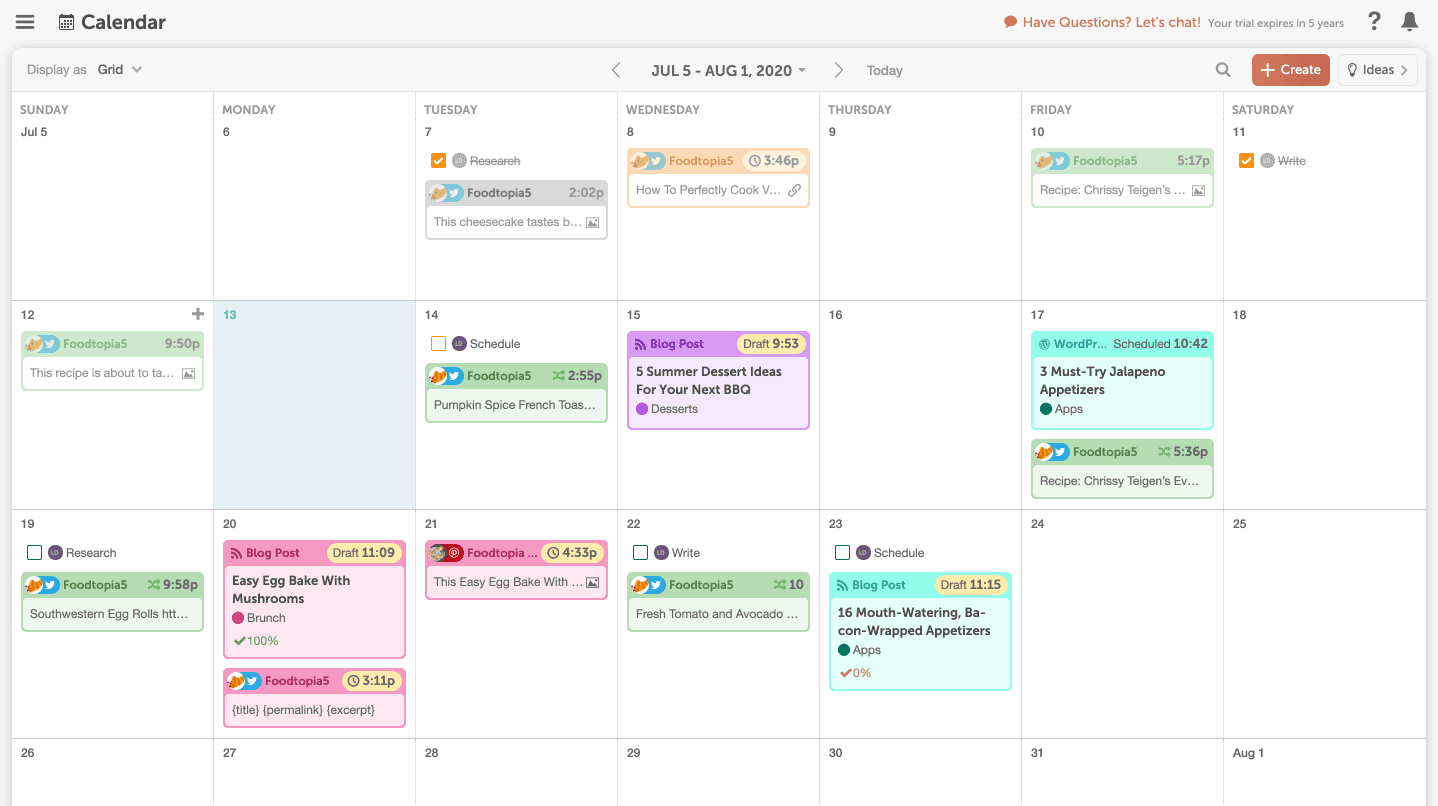Open the Ideas panel
The width and height of the screenshot is (1438, 806).
pyautogui.click(x=1377, y=69)
